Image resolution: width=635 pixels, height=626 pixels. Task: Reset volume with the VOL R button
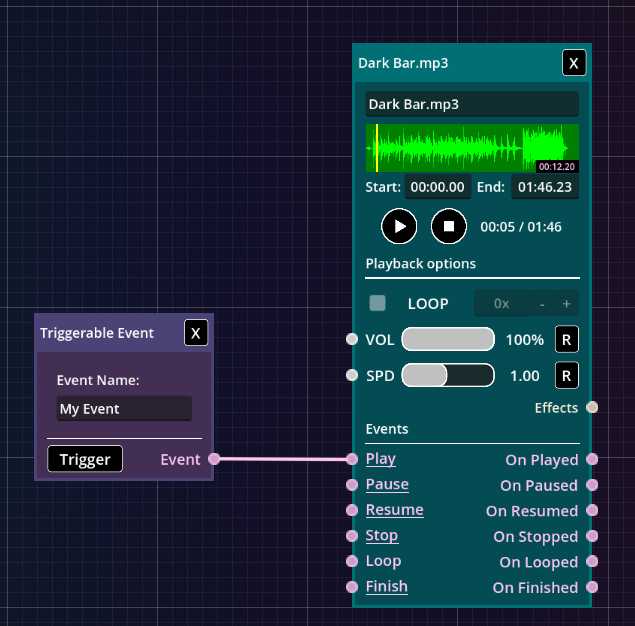click(567, 340)
